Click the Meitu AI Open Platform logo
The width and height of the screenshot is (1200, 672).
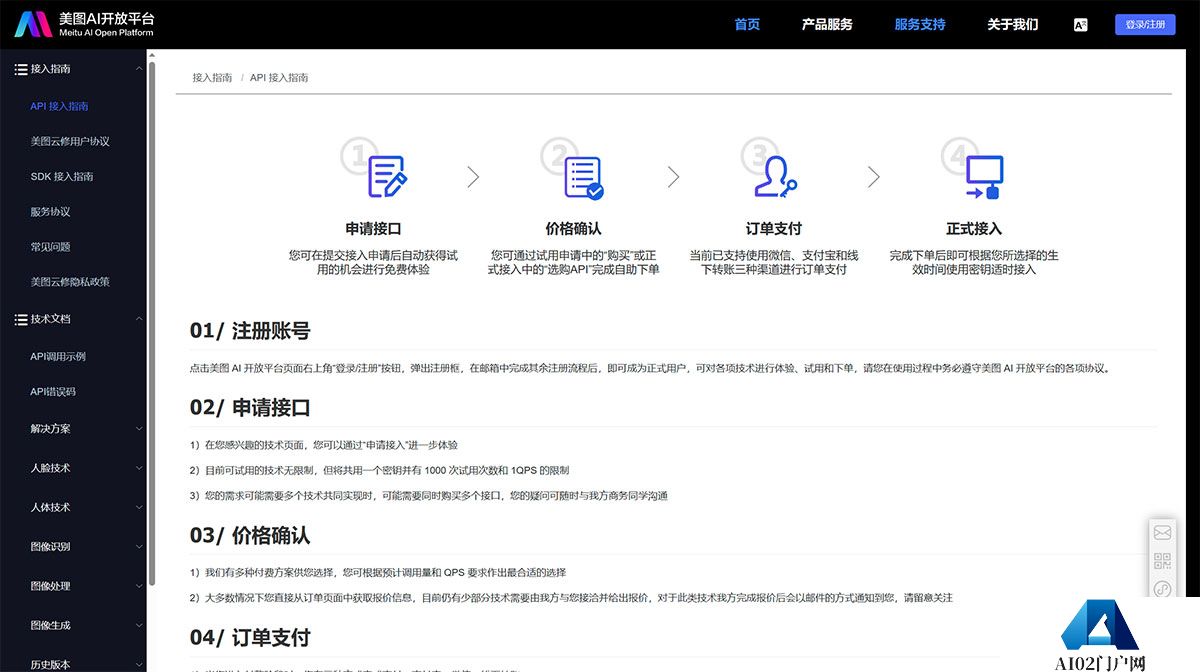click(x=84, y=25)
